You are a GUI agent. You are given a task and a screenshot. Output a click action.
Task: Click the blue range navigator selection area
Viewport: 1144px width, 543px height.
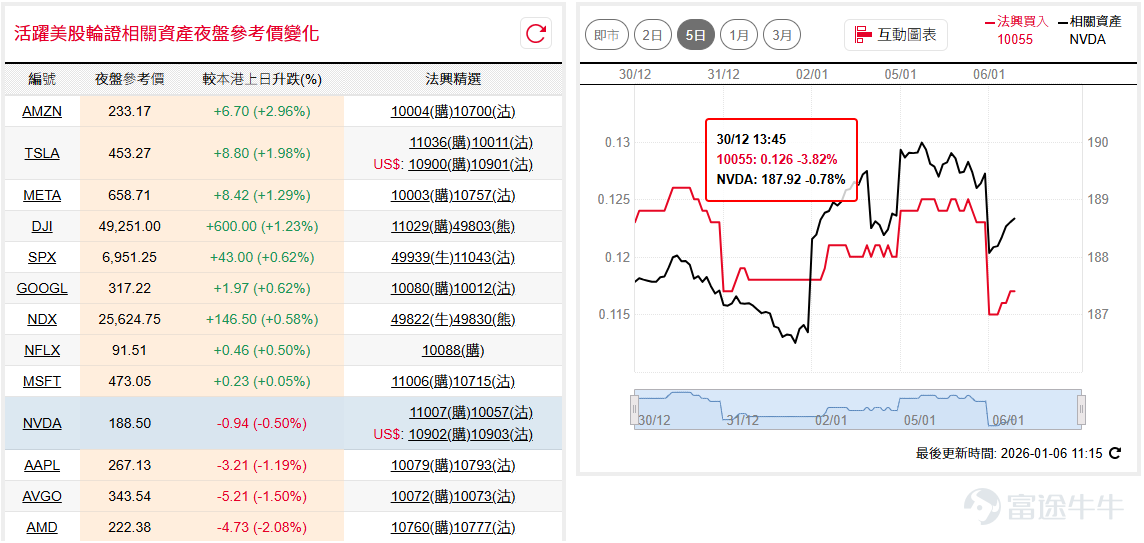(858, 408)
